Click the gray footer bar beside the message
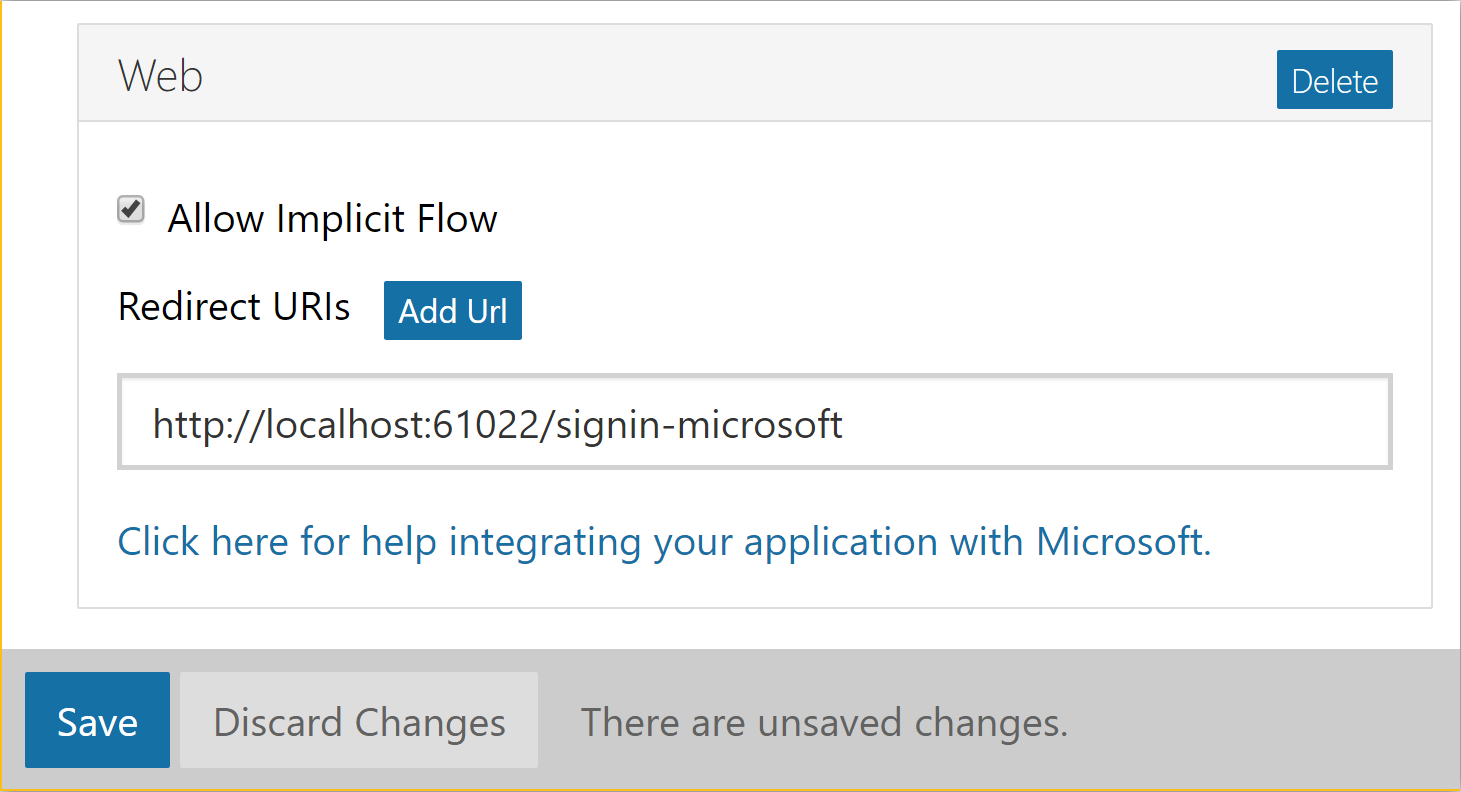The width and height of the screenshot is (1461, 792). [x=1260, y=720]
